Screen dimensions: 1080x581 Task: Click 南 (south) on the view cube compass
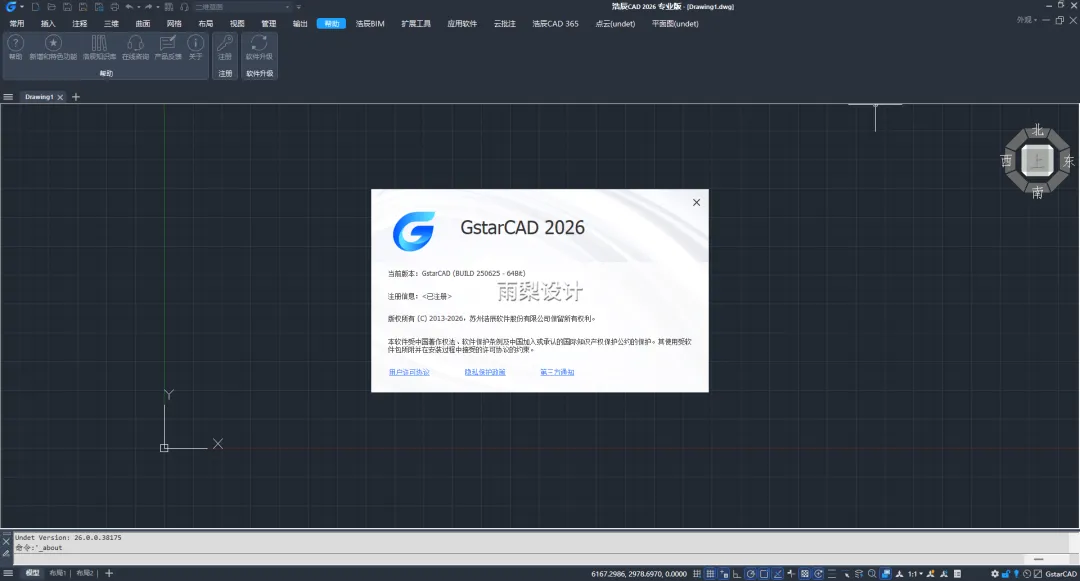click(1037, 193)
